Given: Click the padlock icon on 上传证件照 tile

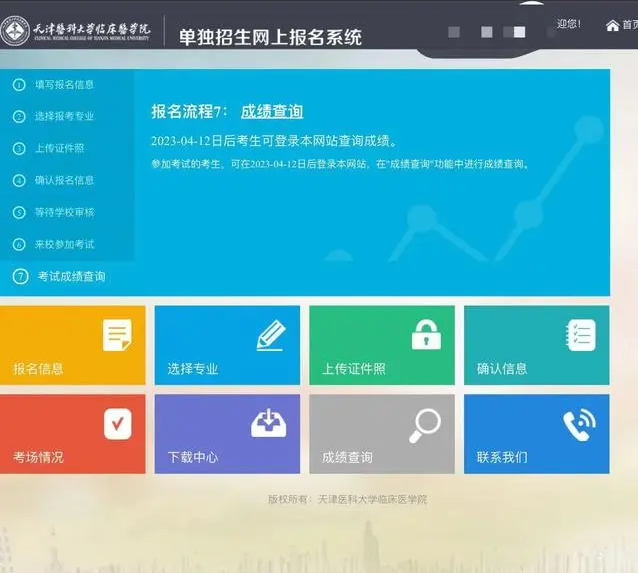Looking at the screenshot, I should tap(426, 334).
